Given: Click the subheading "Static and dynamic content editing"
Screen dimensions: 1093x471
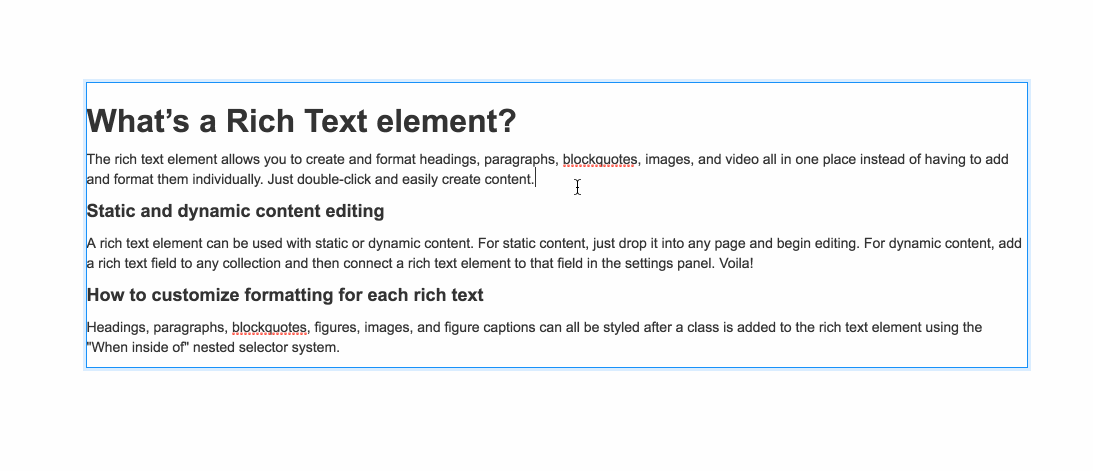Looking at the screenshot, I should 235,211.
